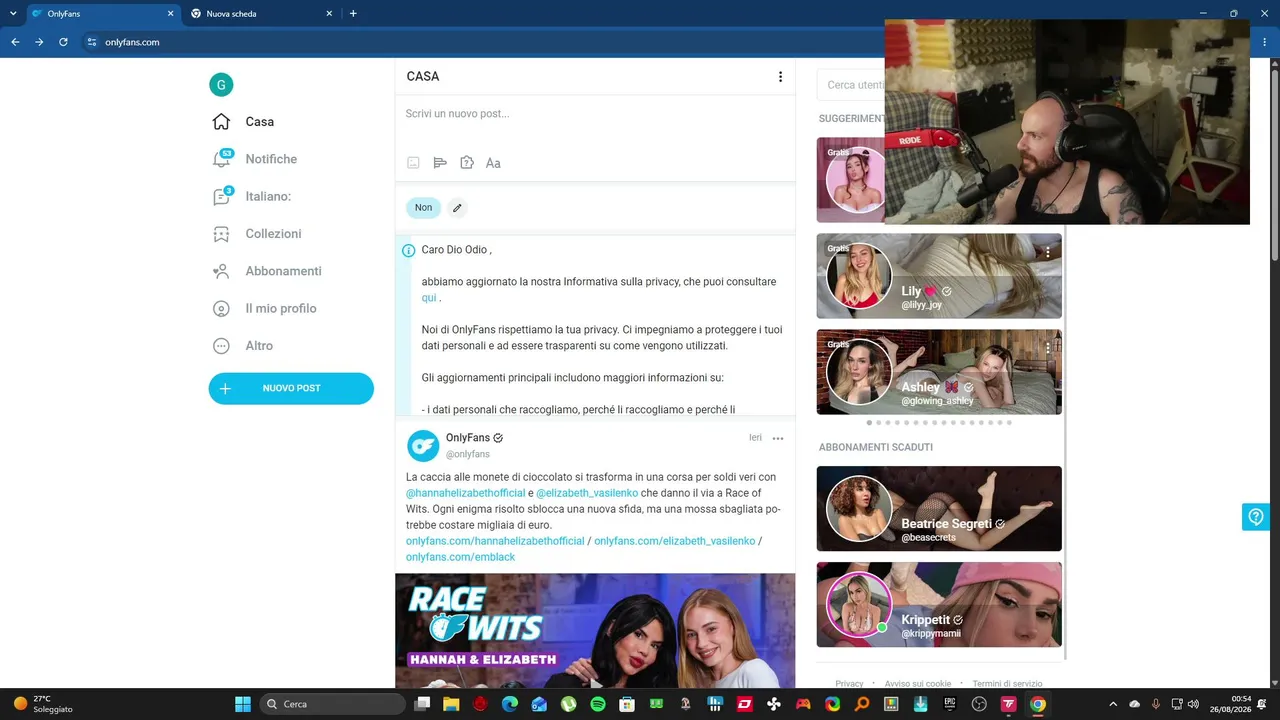Open the Altro more-options icon

point(221,346)
